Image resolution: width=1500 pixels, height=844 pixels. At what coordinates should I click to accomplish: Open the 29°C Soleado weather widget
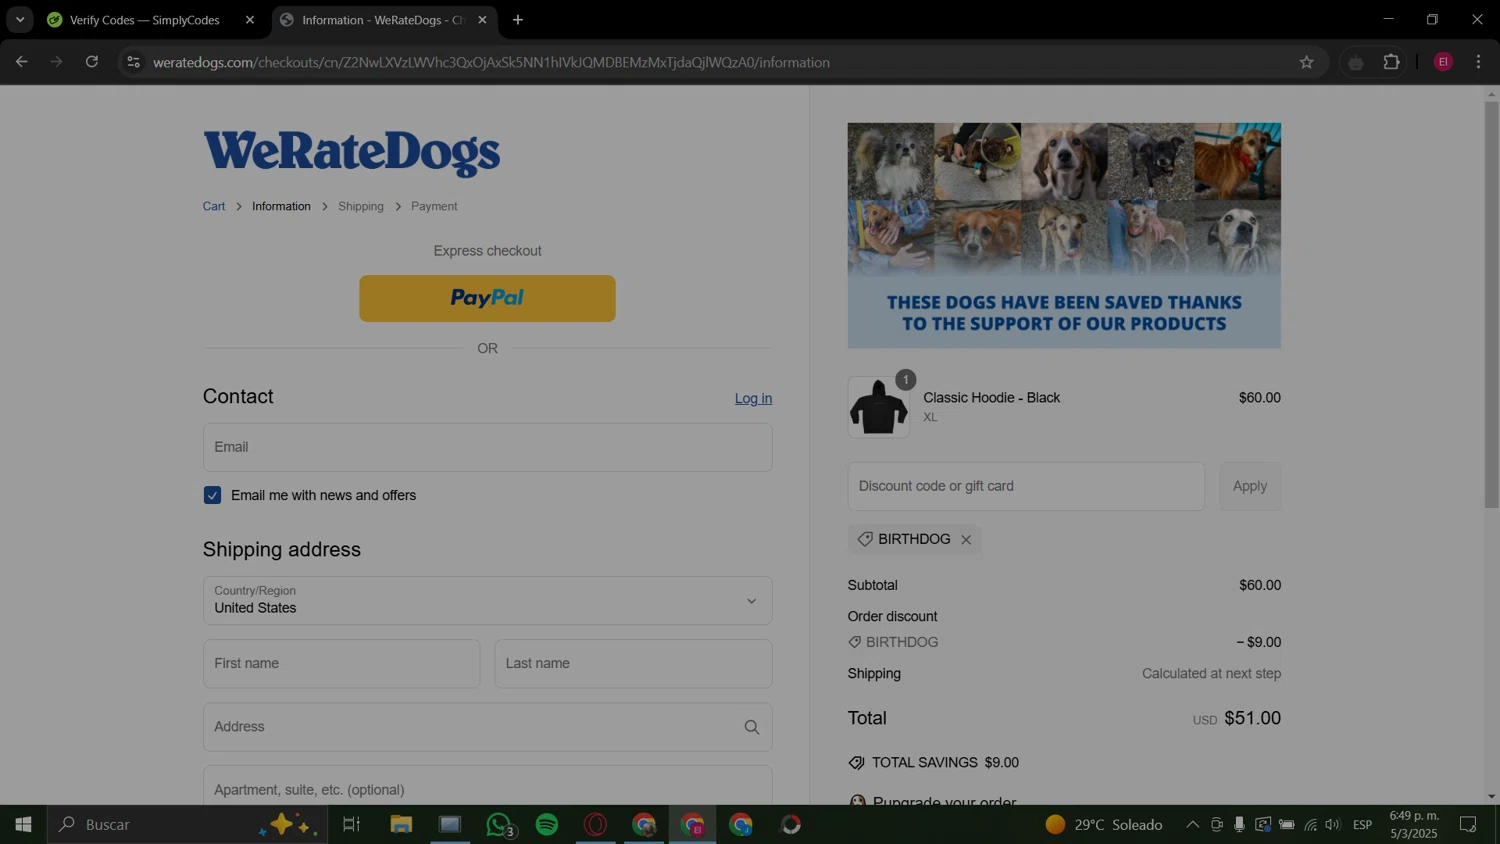[x=1104, y=825]
